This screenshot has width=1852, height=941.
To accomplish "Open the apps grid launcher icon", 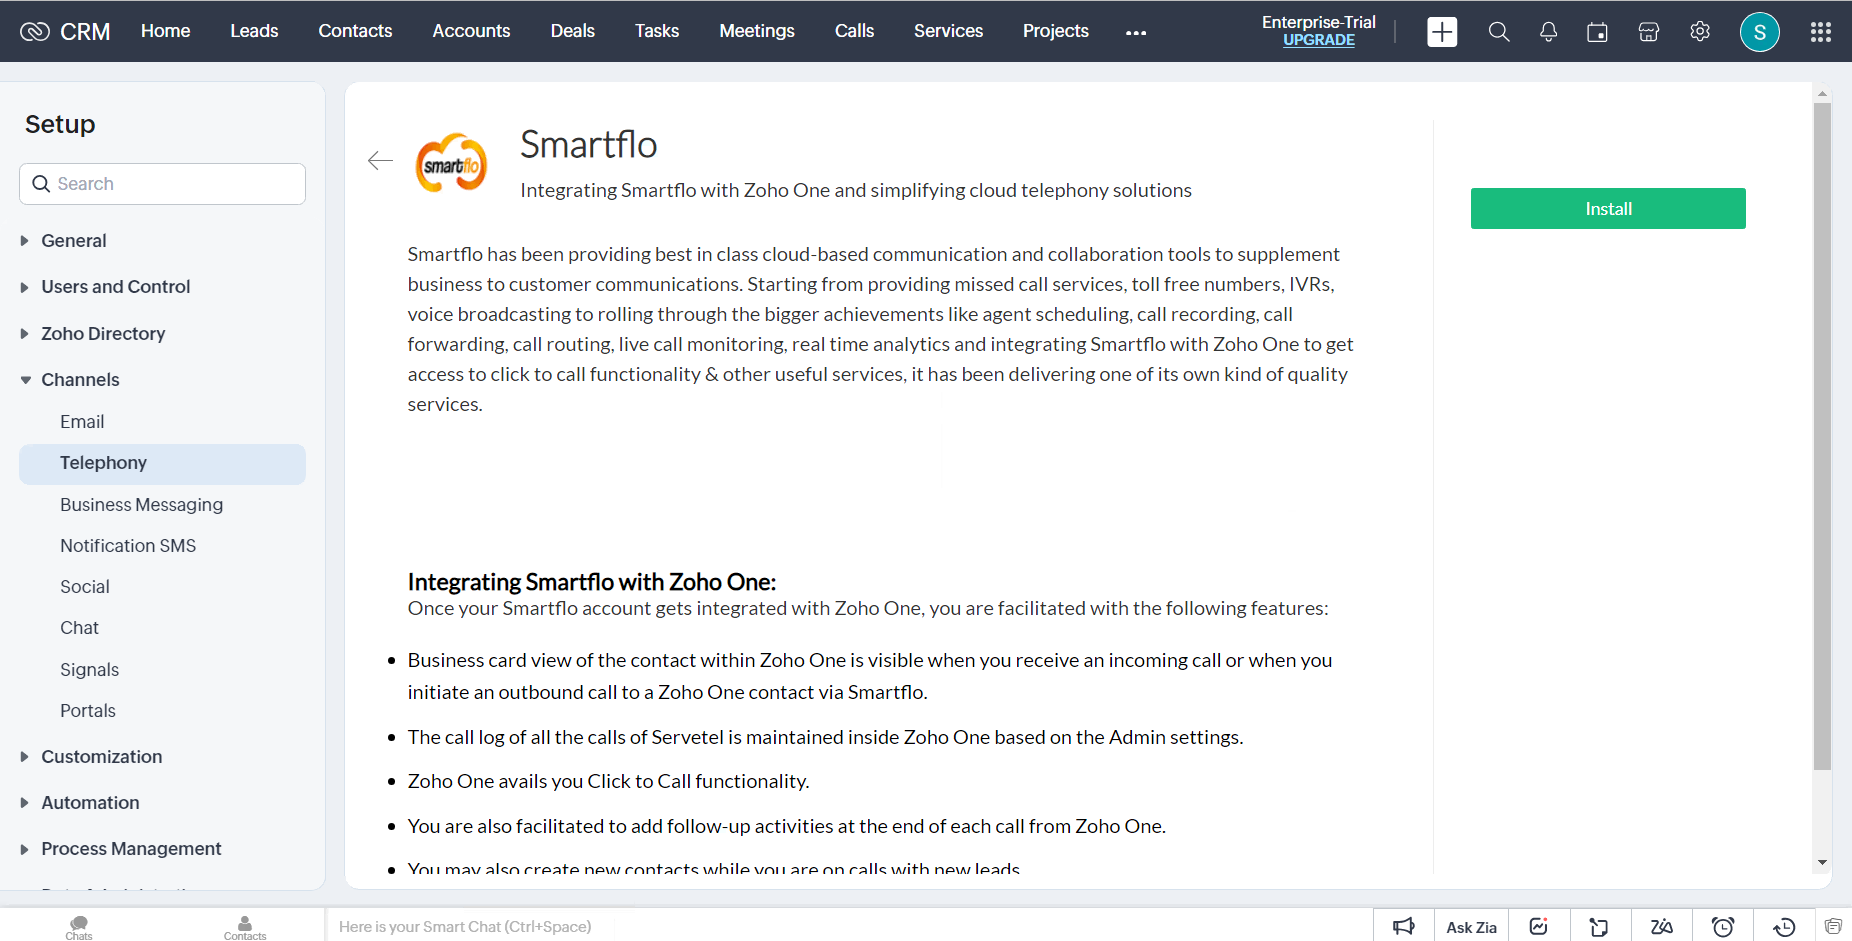I will coord(1820,32).
